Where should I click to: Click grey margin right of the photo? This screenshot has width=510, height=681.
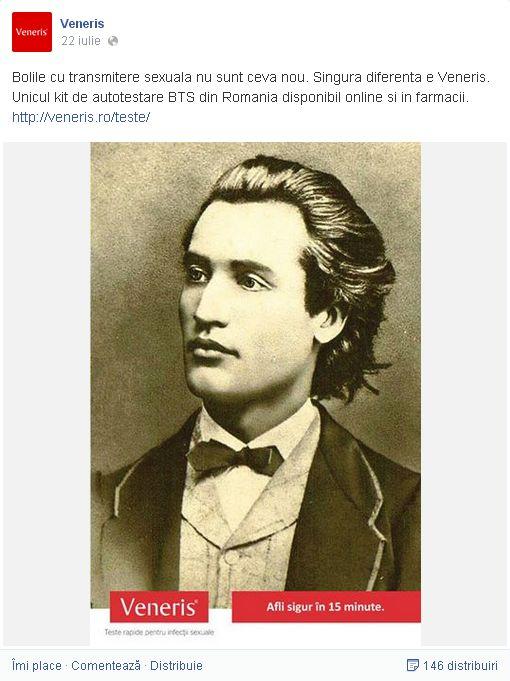point(464,394)
